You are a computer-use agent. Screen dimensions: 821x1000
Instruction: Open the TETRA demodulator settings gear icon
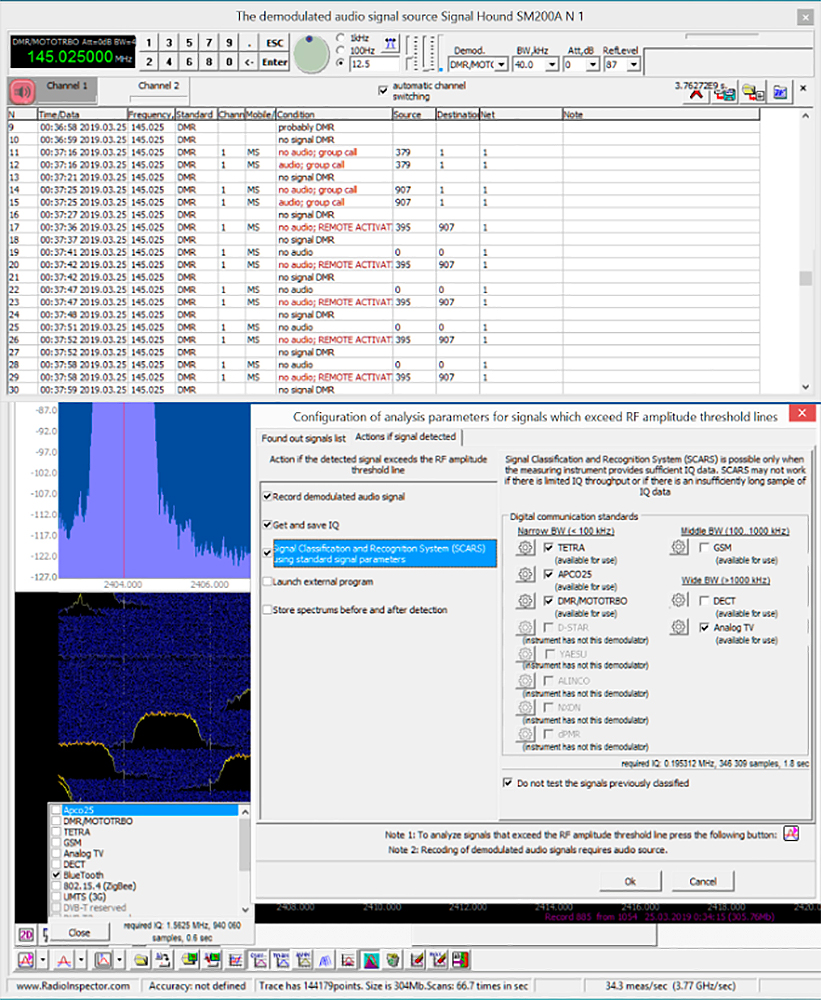tap(525, 548)
